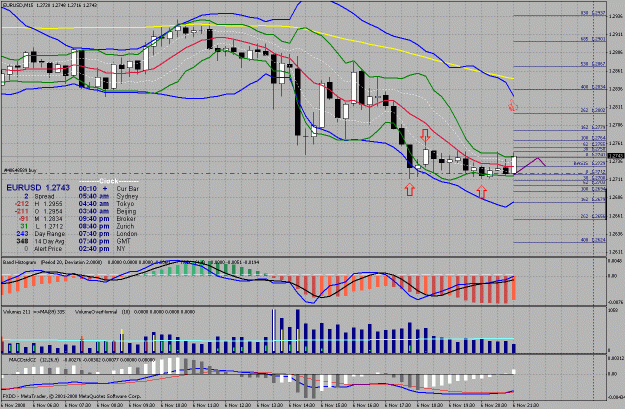This screenshot has width=625, height=409.
Task: Click the MetaQuotes copyright text
Action: click(72, 396)
